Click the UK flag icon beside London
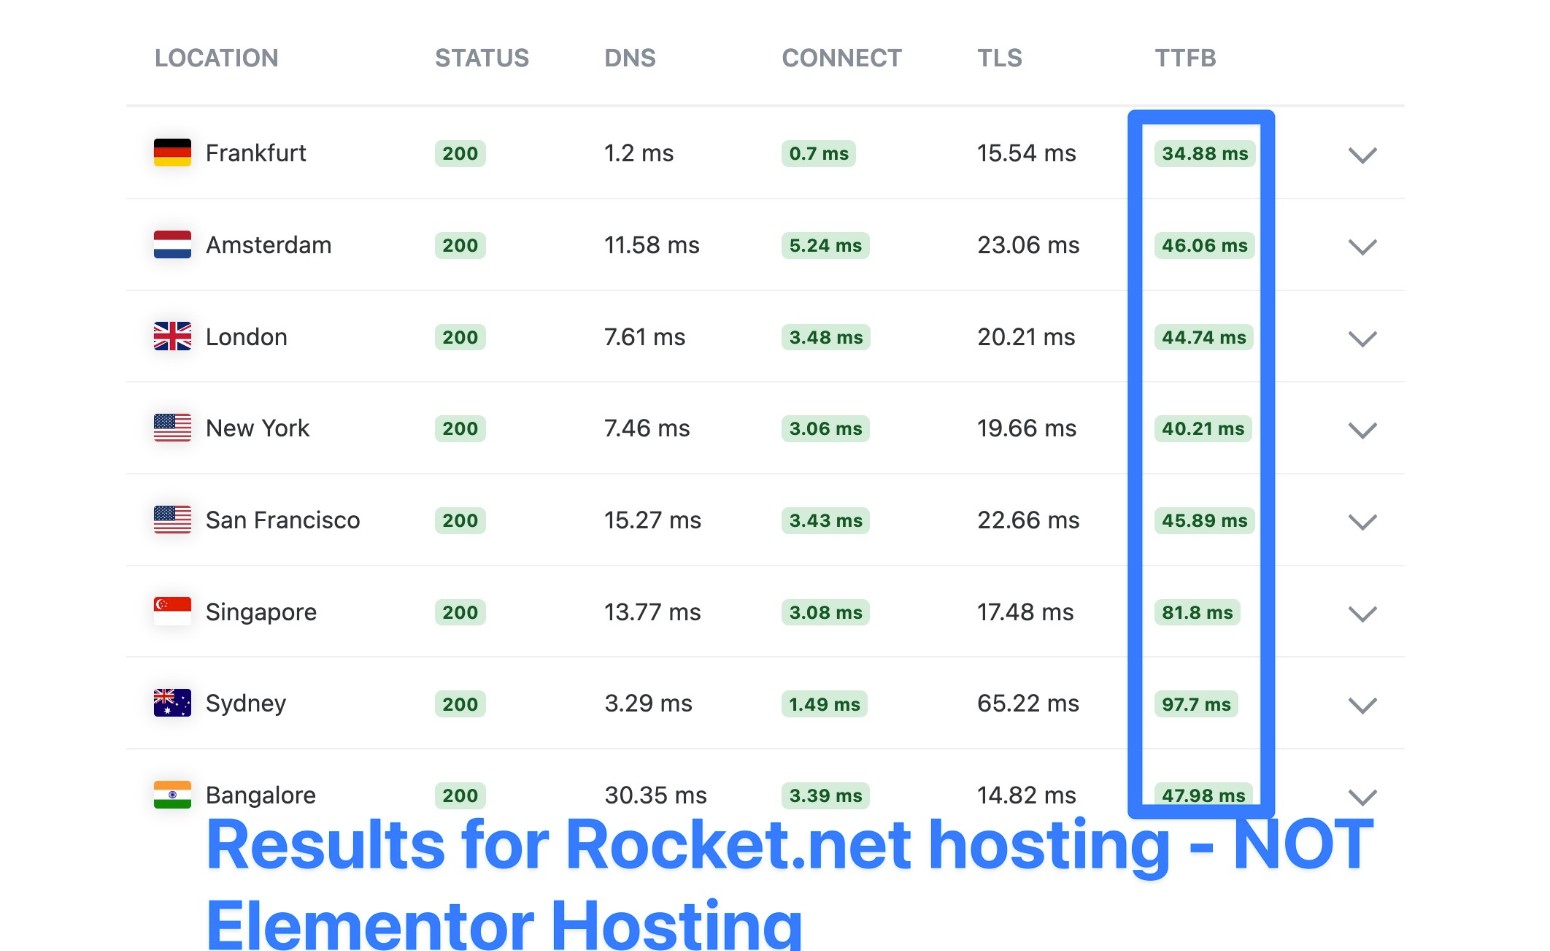1550x951 pixels. (x=172, y=337)
